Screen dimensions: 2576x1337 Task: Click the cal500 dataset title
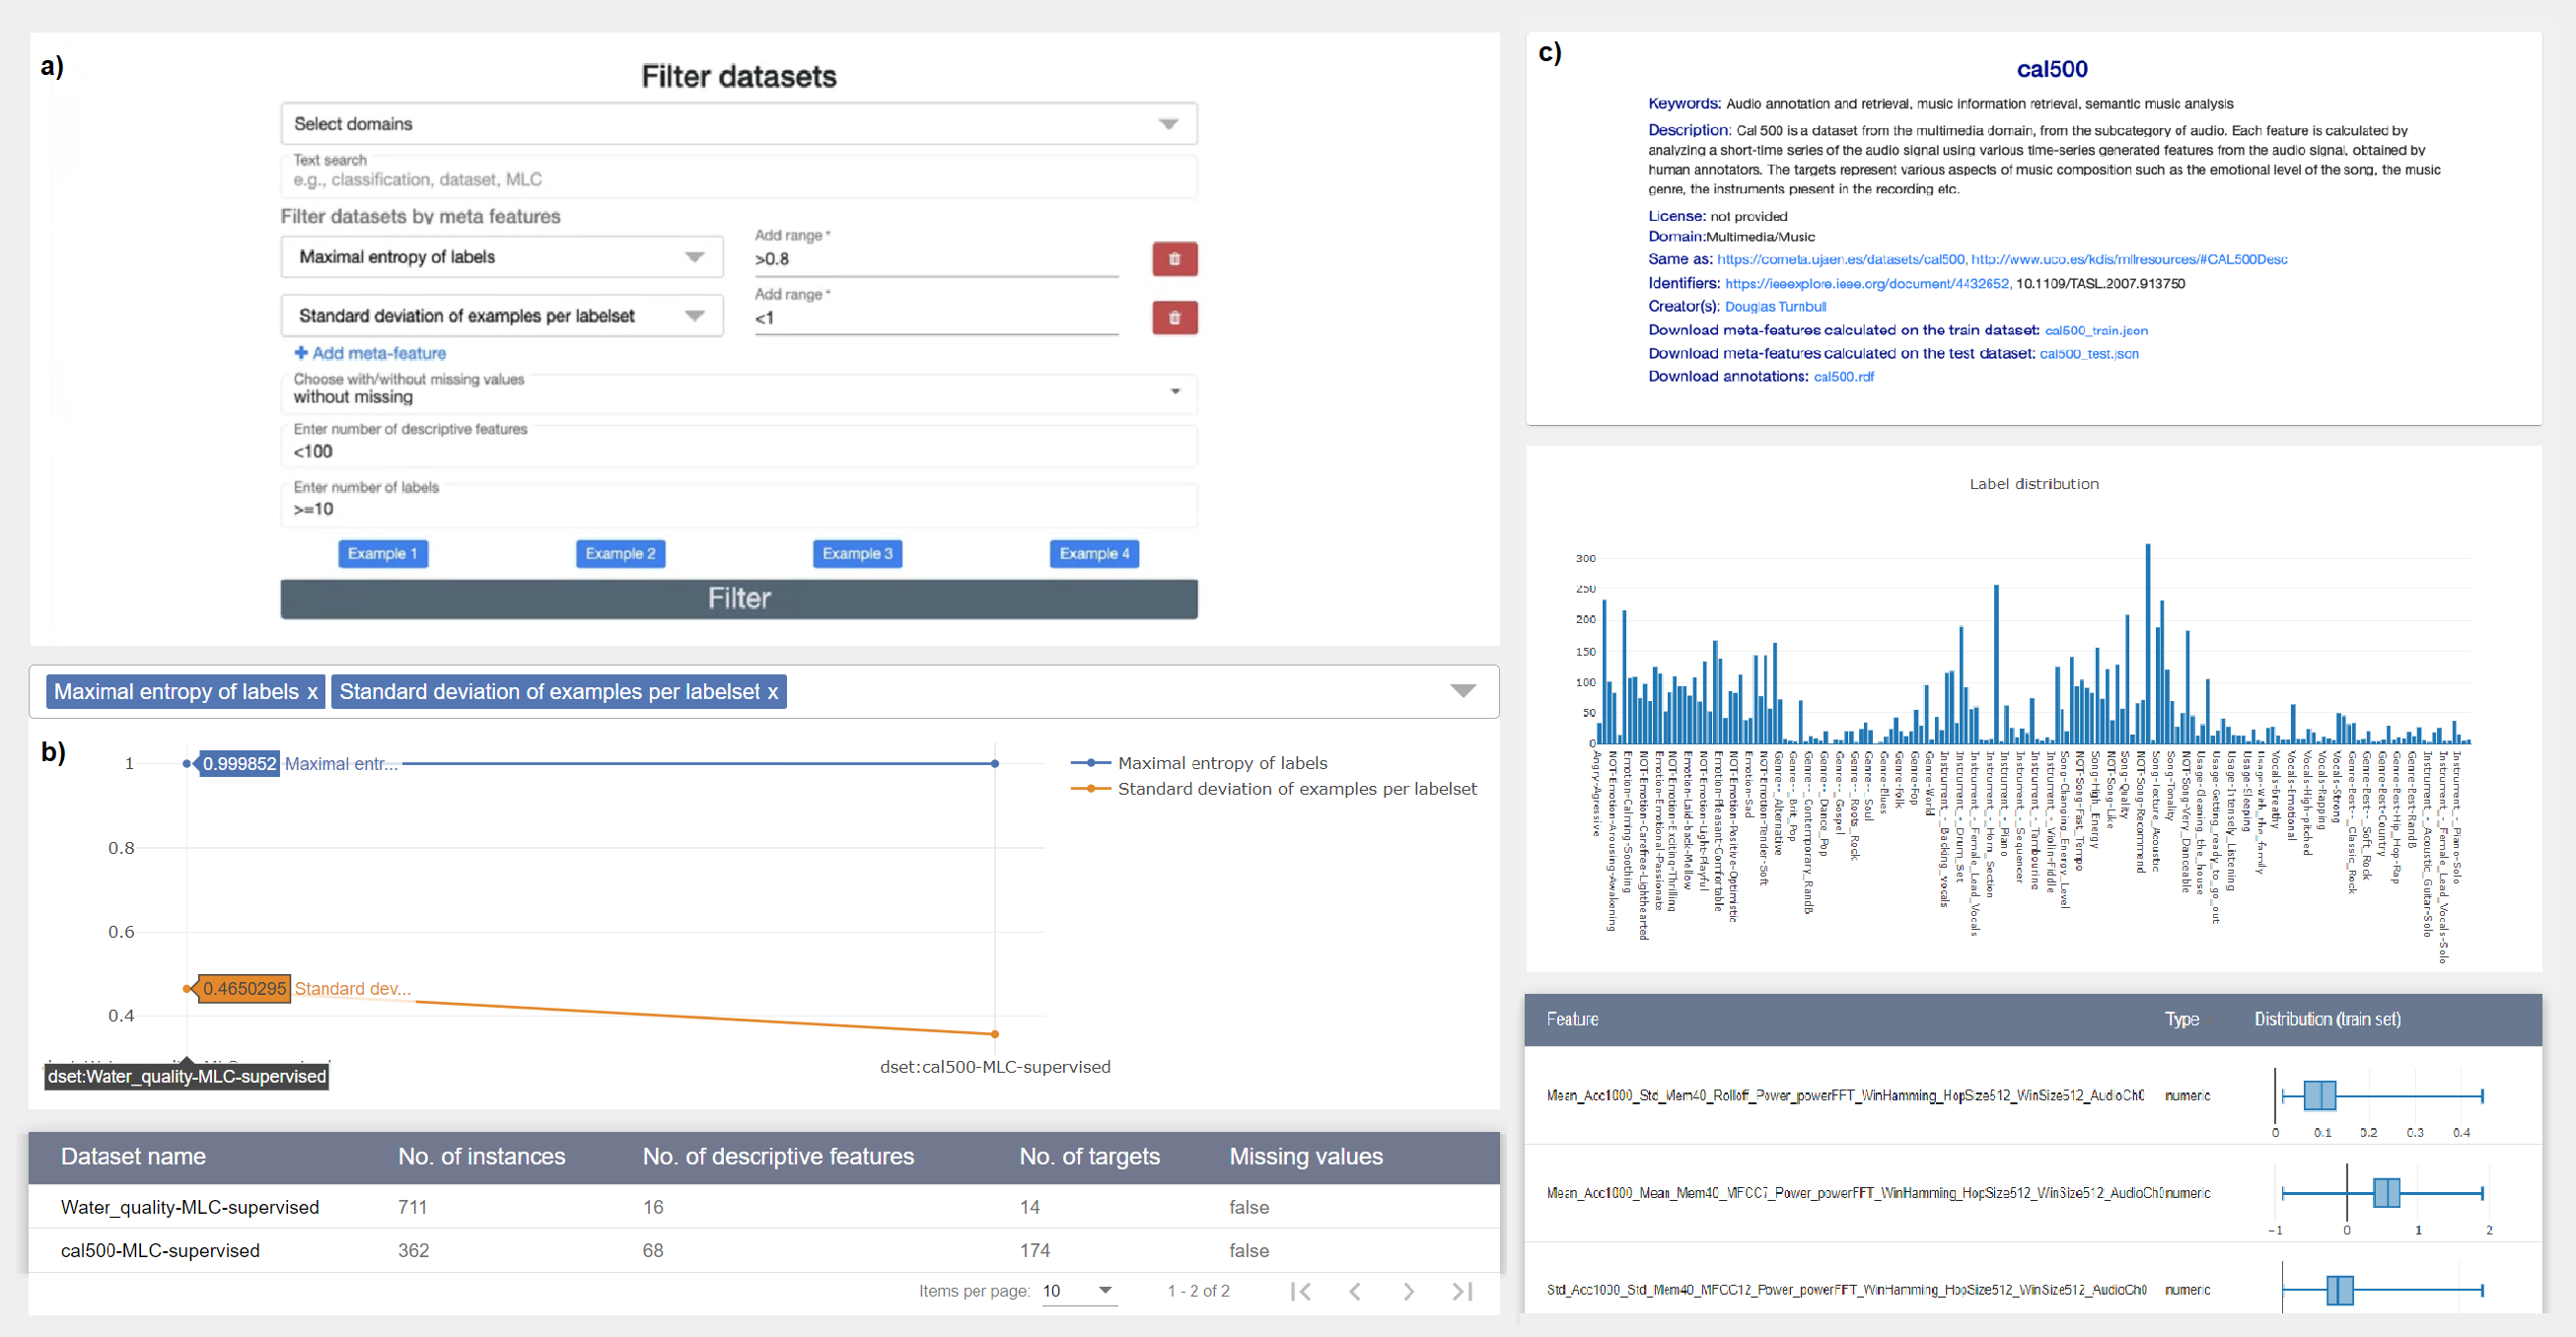pos(2051,69)
